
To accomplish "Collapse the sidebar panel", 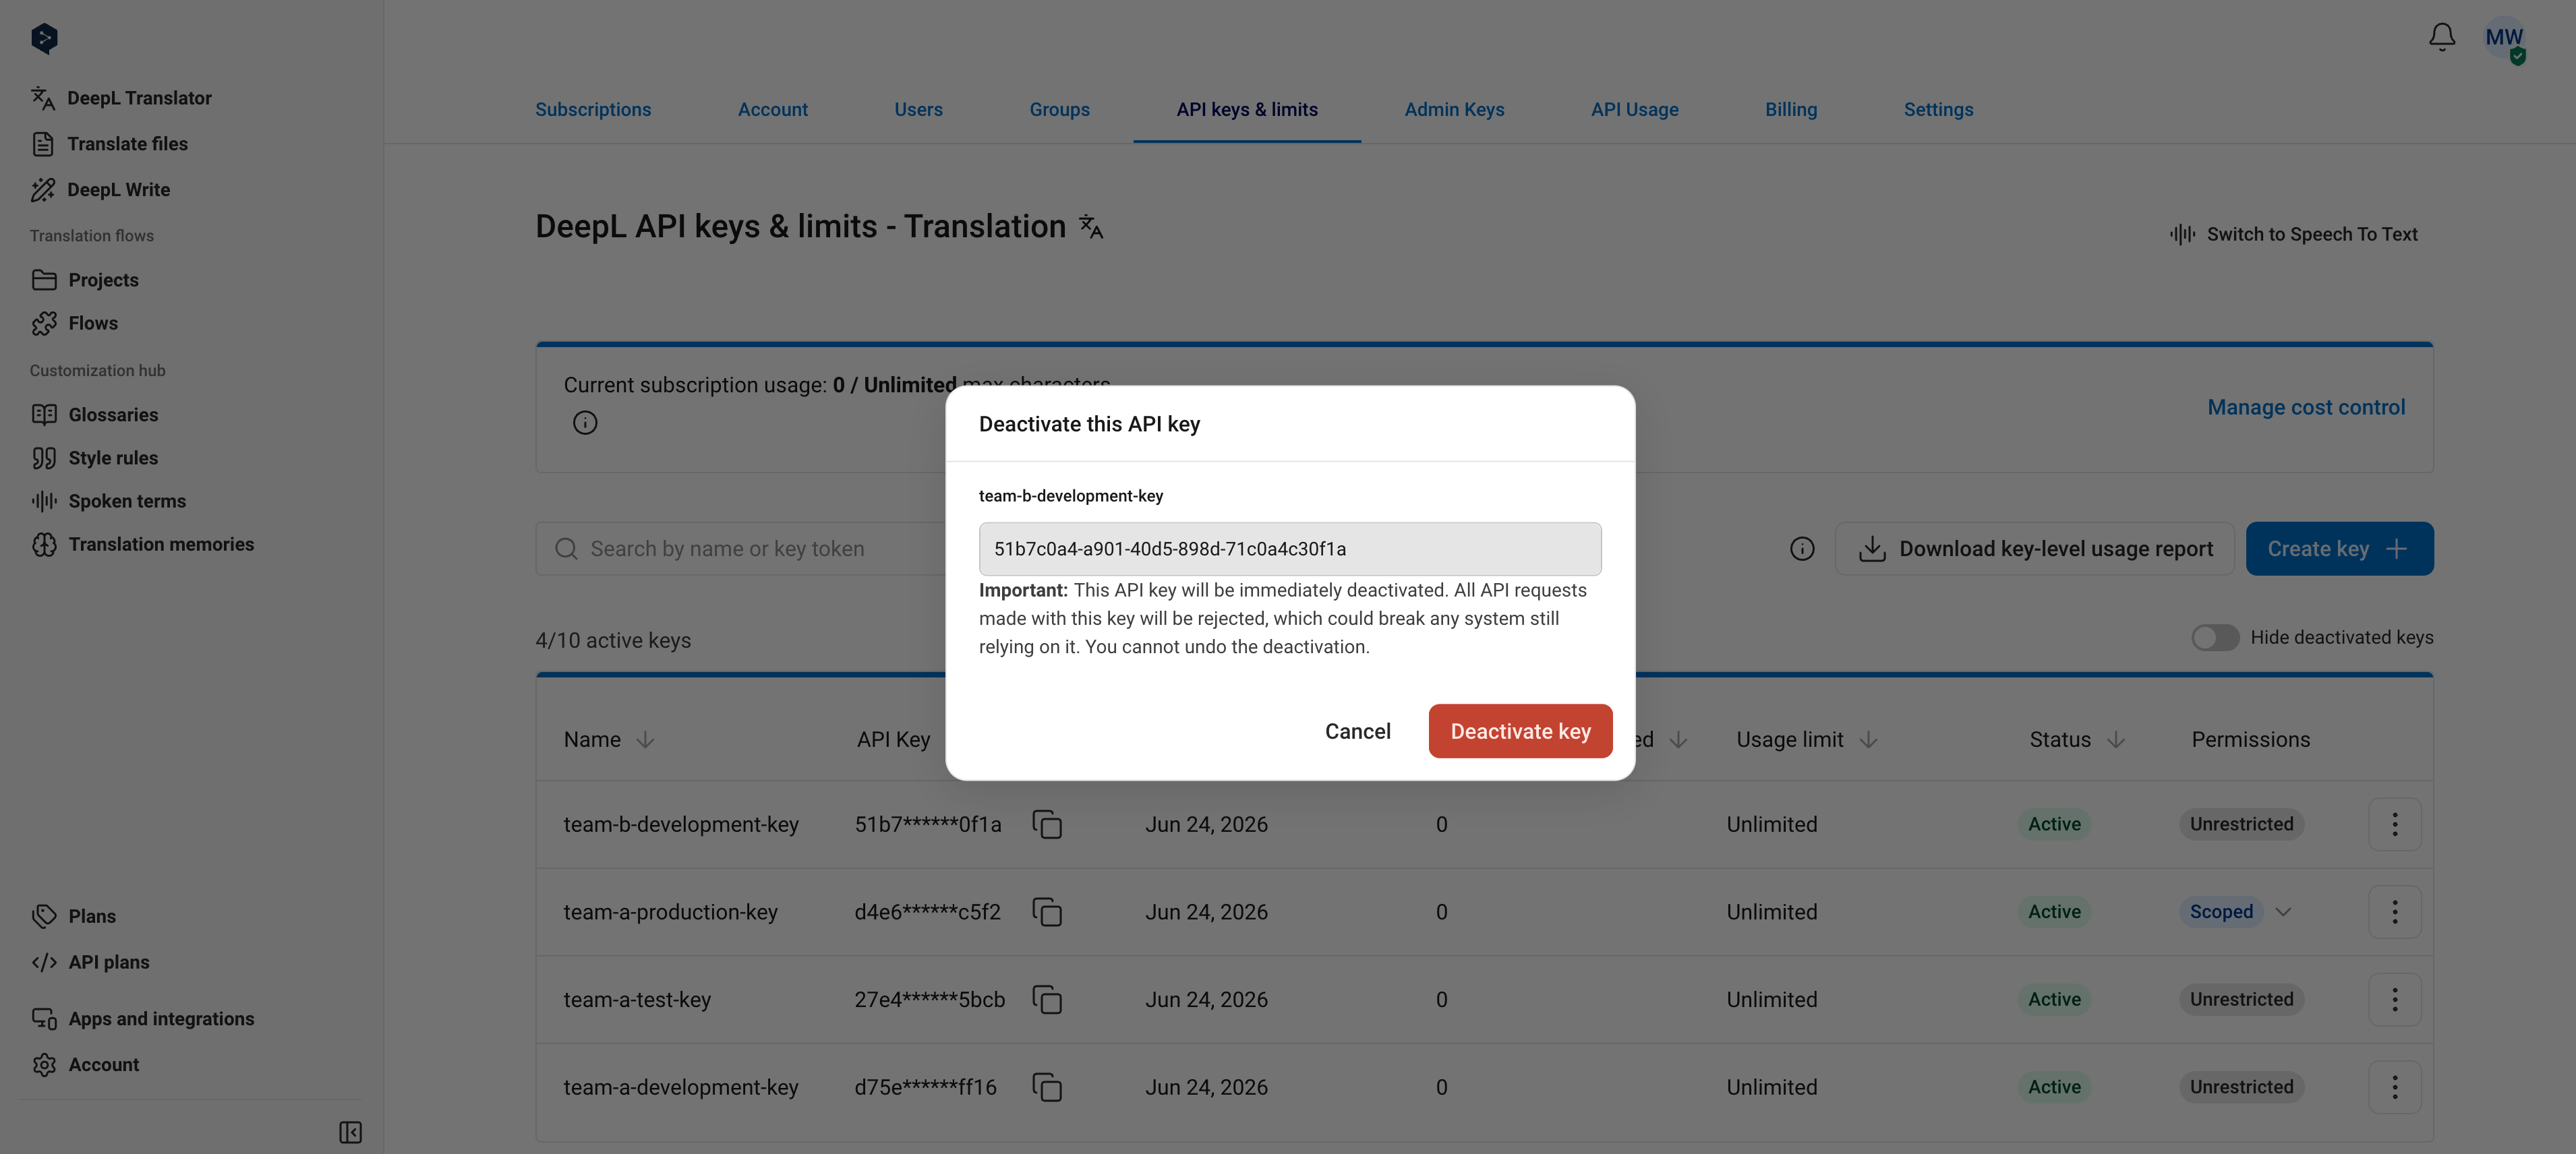I will coord(350,1132).
